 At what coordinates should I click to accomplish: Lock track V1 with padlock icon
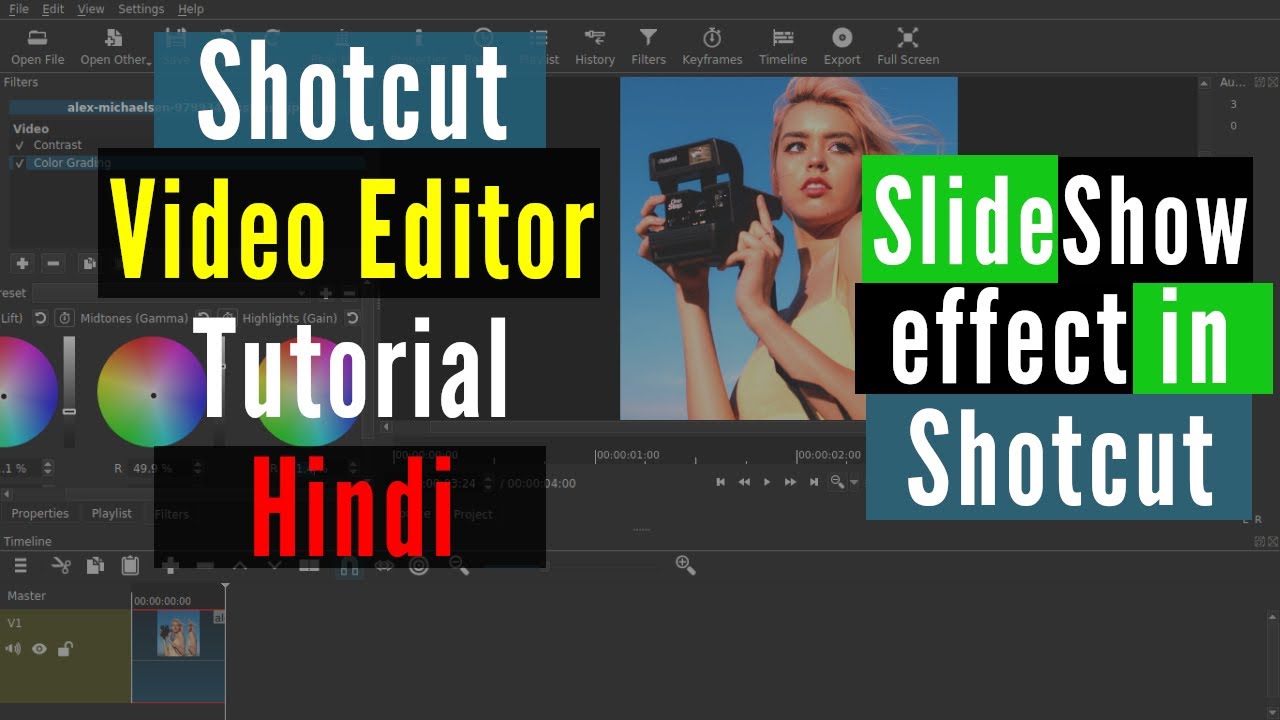(65, 649)
